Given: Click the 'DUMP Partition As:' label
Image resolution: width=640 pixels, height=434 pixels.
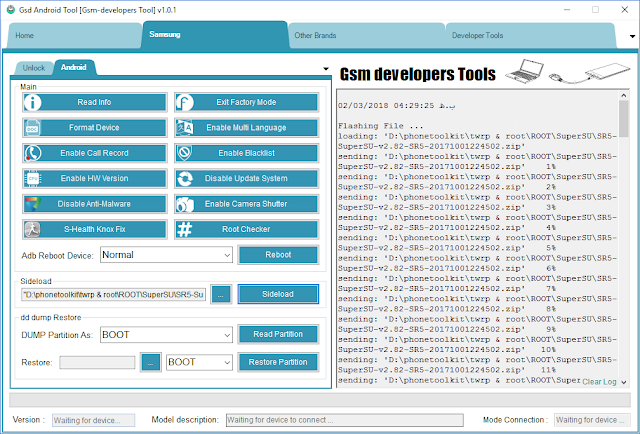Looking at the screenshot, I should click(x=57, y=335).
